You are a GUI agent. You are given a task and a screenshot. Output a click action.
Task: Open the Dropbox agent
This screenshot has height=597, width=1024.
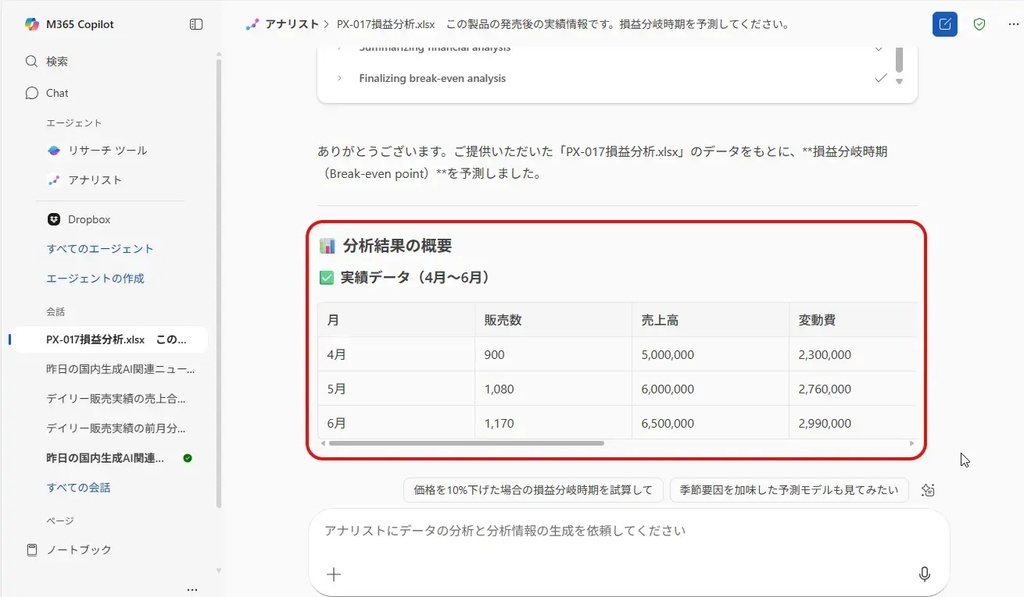pyautogui.click(x=88, y=219)
